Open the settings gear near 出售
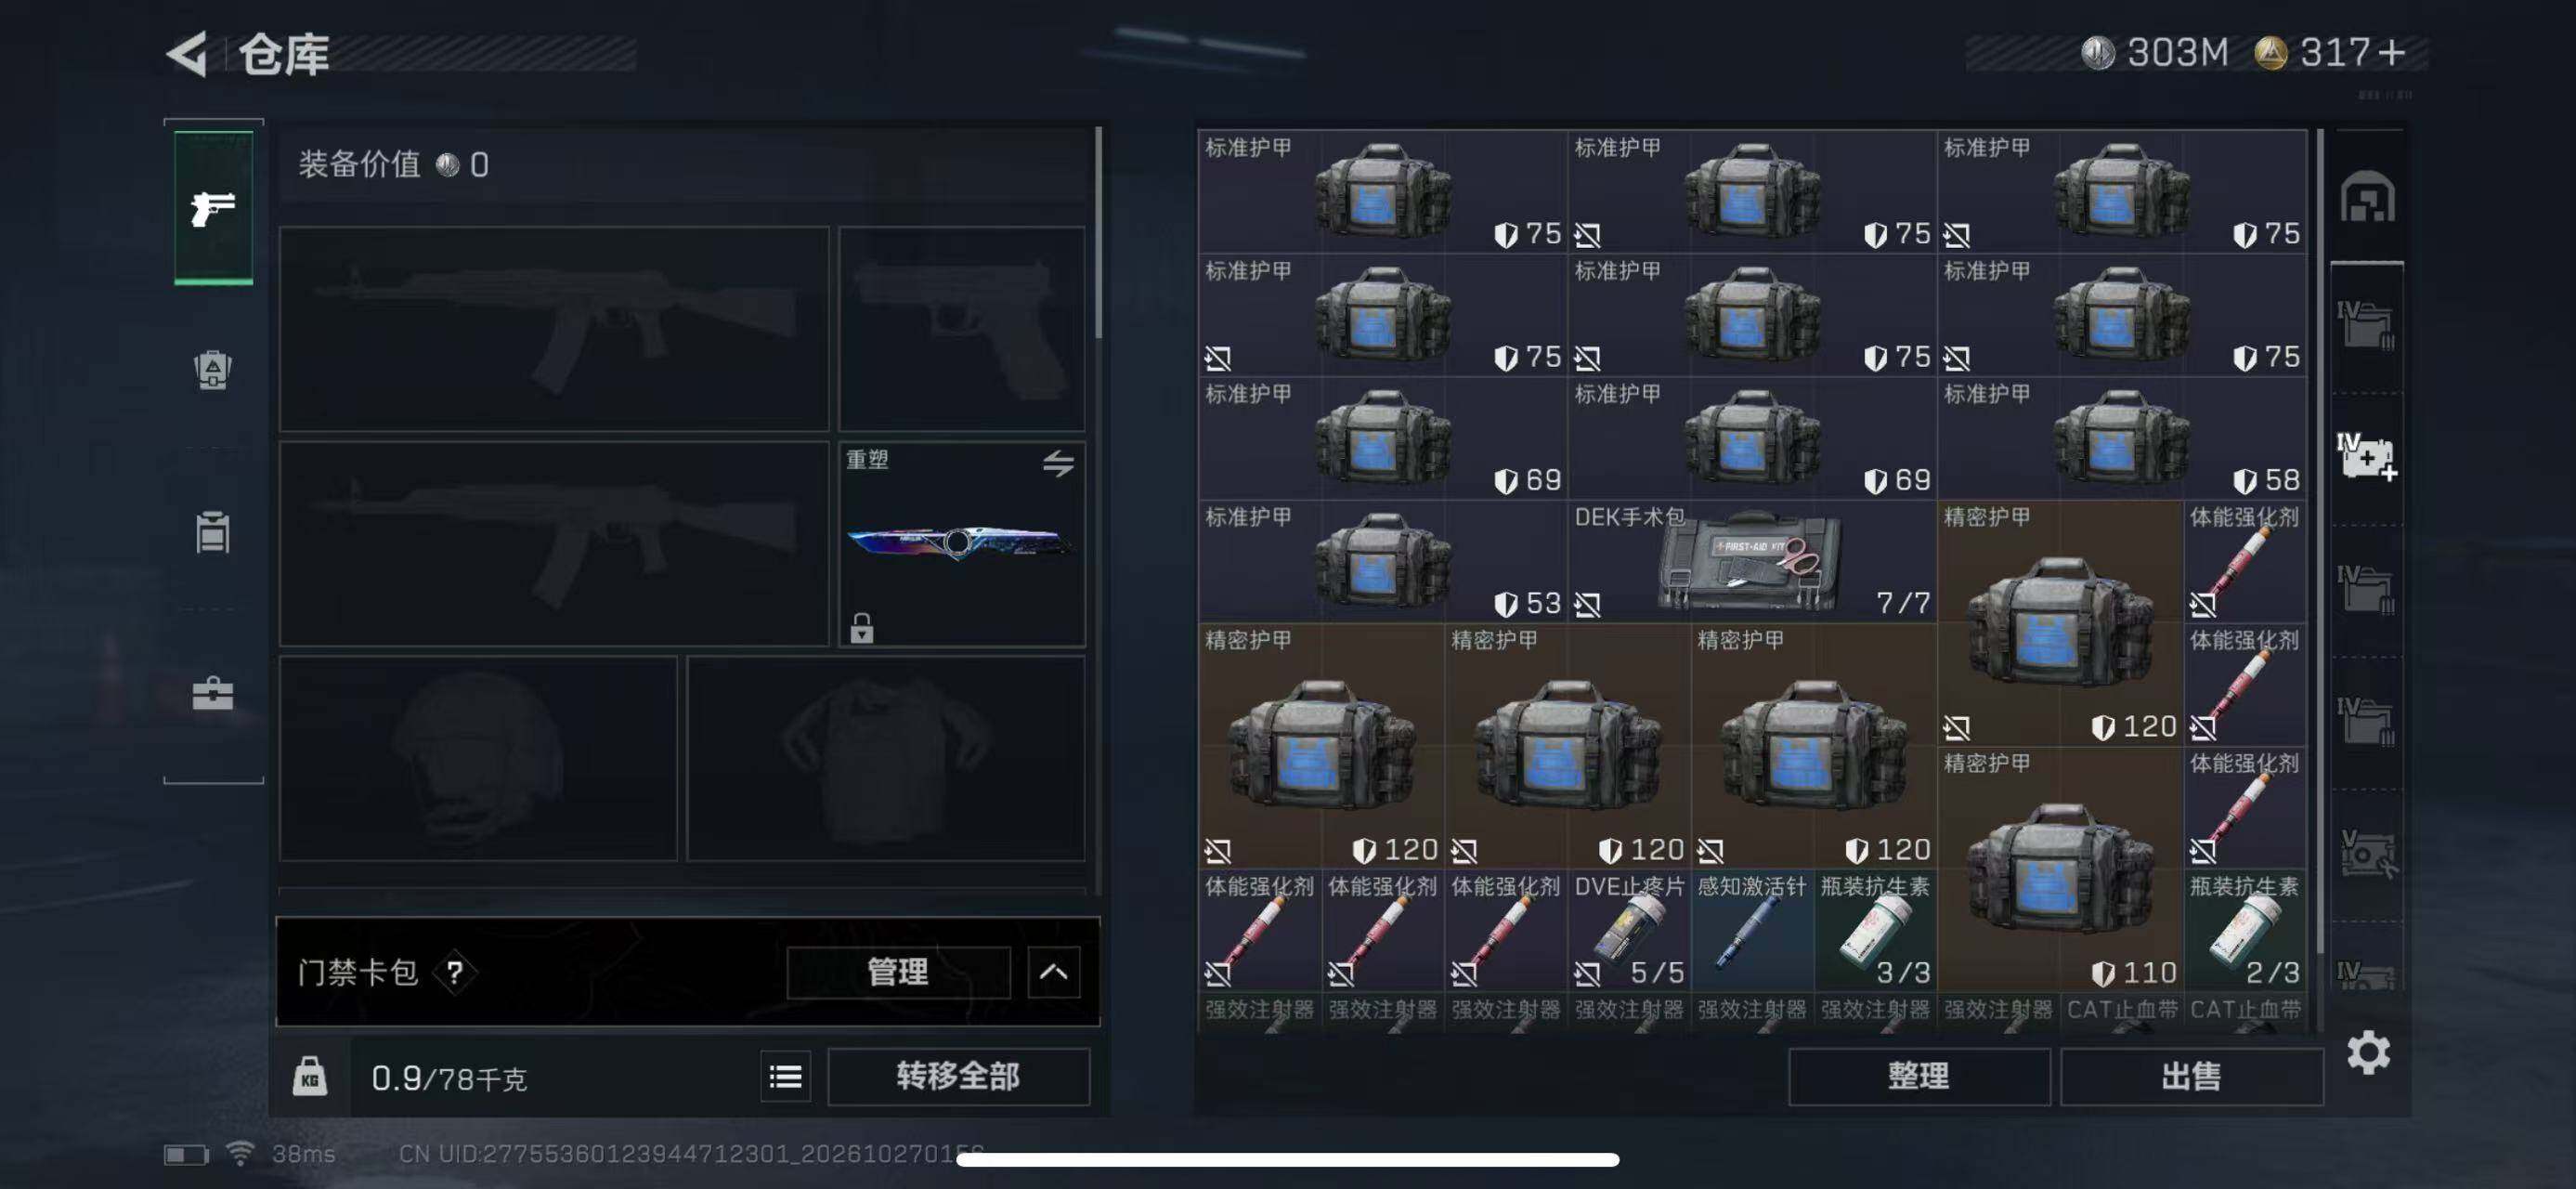This screenshot has height=1189, width=2576. tap(2368, 1053)
